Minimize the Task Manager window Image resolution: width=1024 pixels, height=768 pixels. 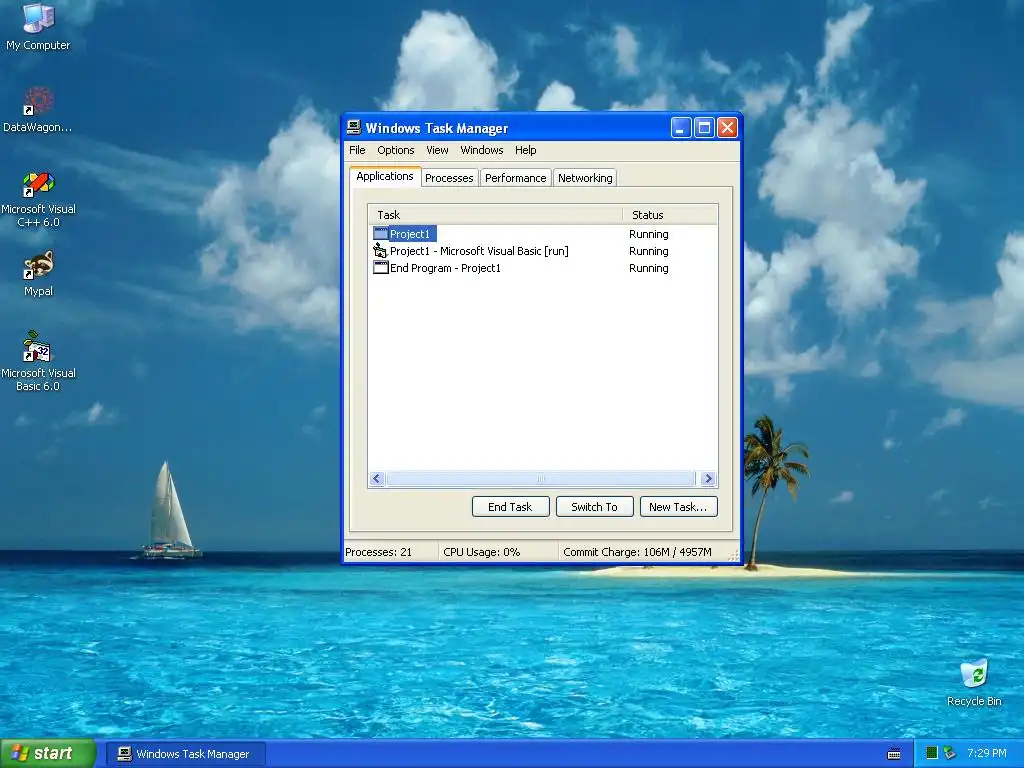(x=680, y=127)
